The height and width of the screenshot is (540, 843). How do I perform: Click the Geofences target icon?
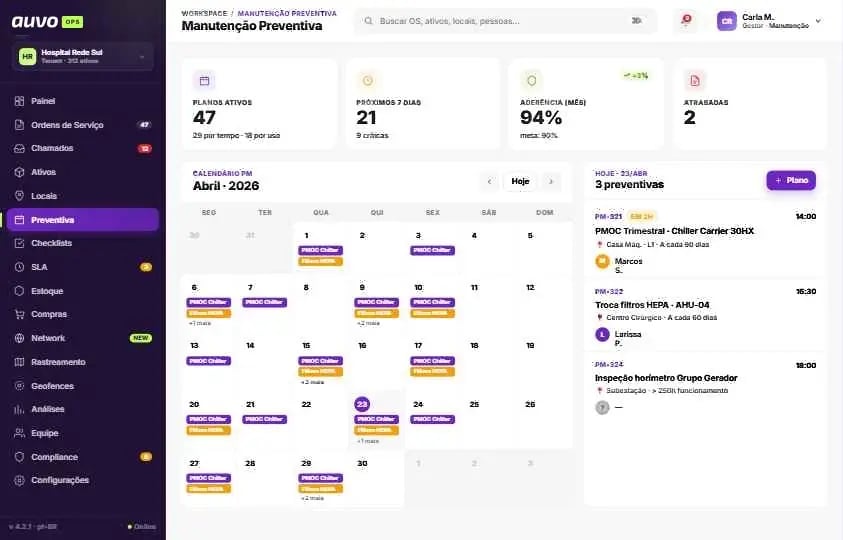pyautogui.click(x=19, y=386)
